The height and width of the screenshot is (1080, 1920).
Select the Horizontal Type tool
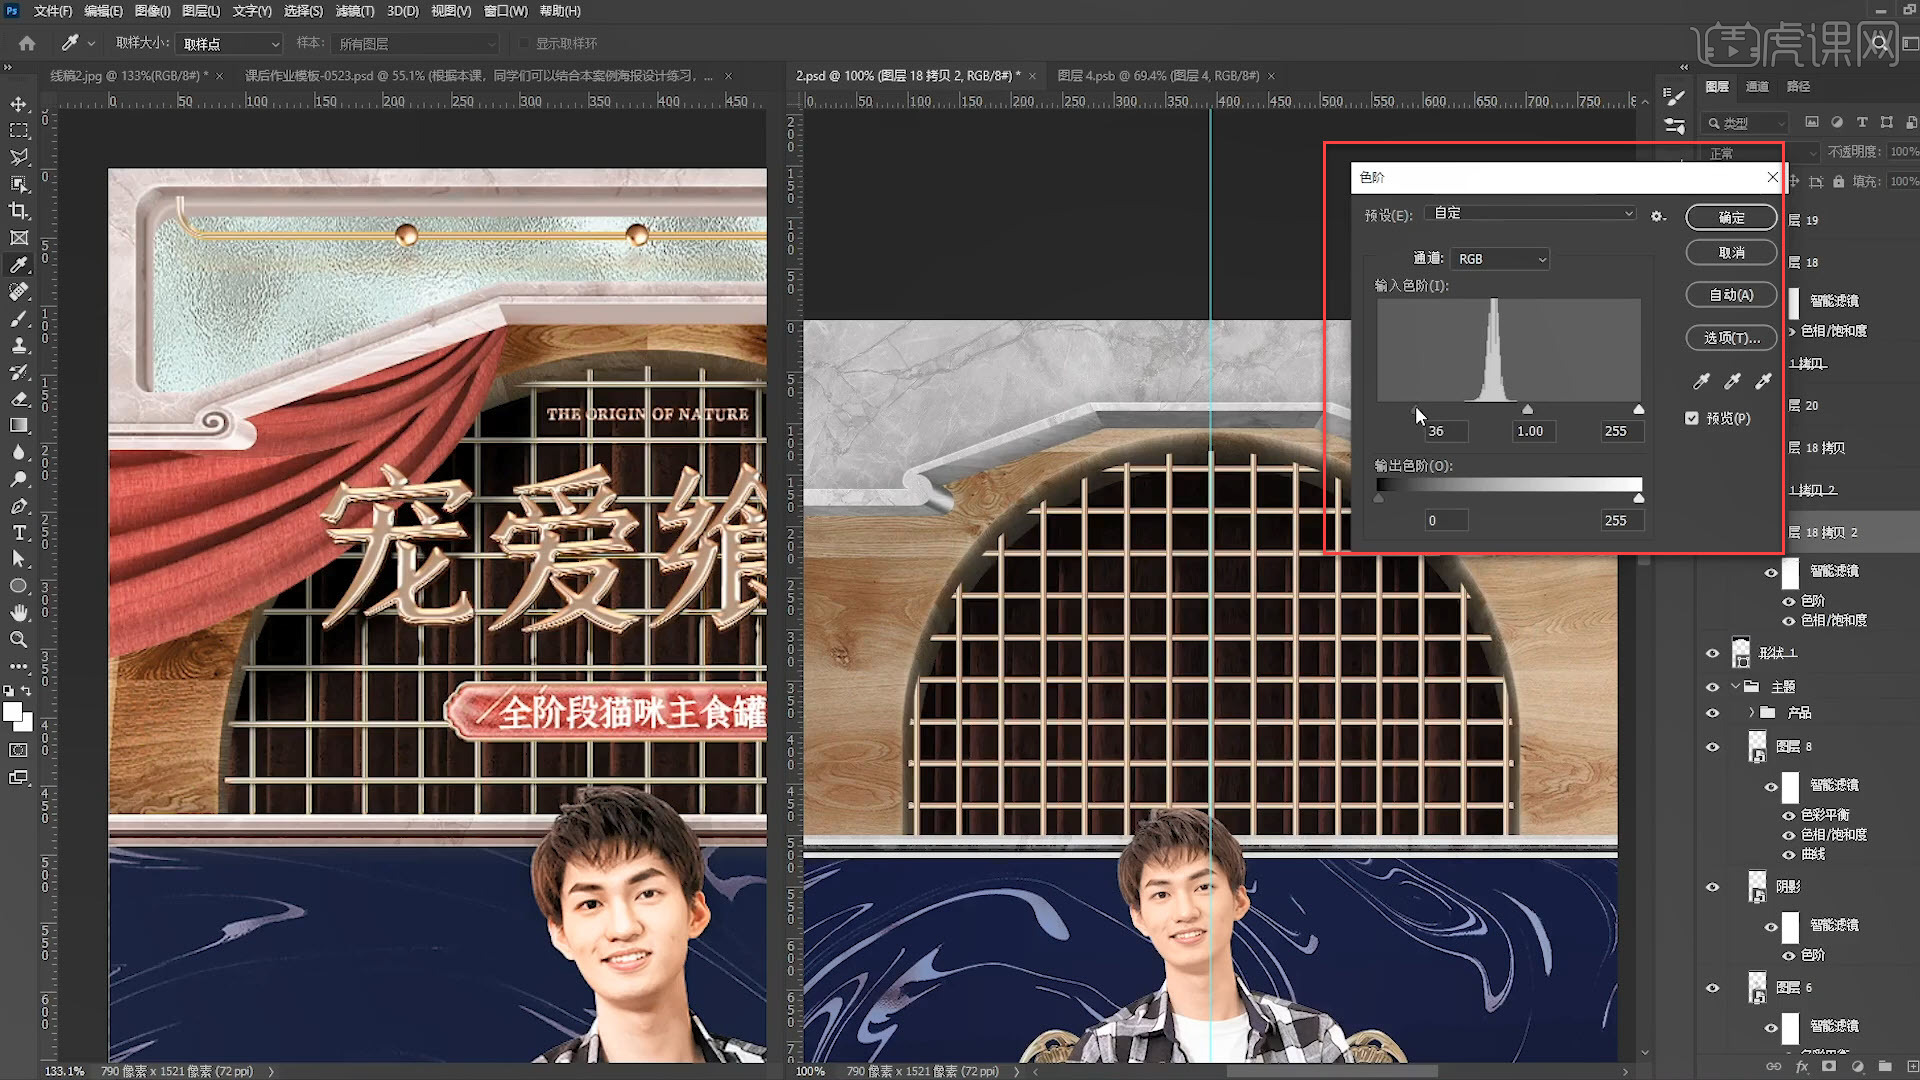click(19, 533)
